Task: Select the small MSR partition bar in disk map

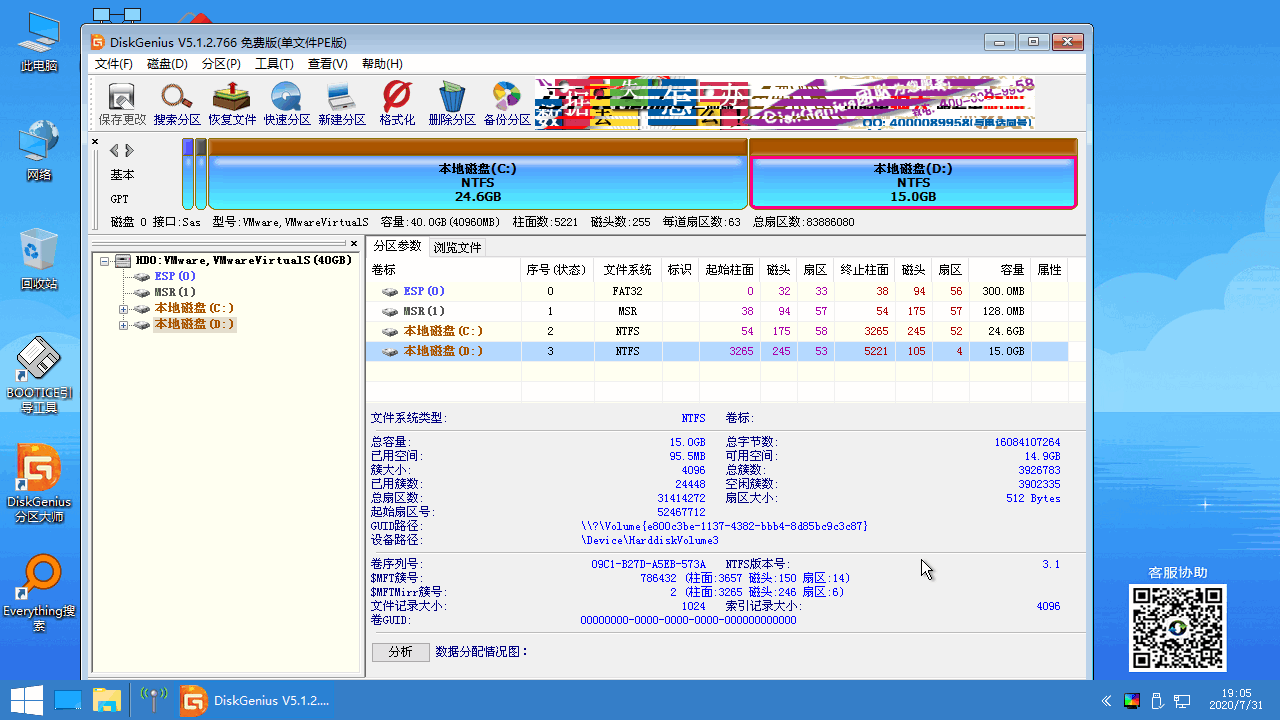Action: click(x=201, y=174)
